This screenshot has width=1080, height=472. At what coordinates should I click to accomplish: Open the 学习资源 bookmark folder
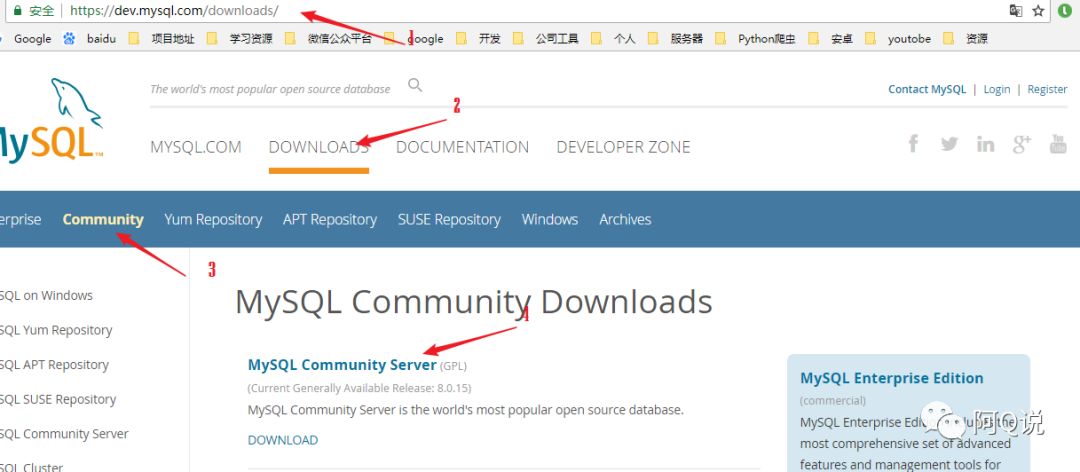240,39
